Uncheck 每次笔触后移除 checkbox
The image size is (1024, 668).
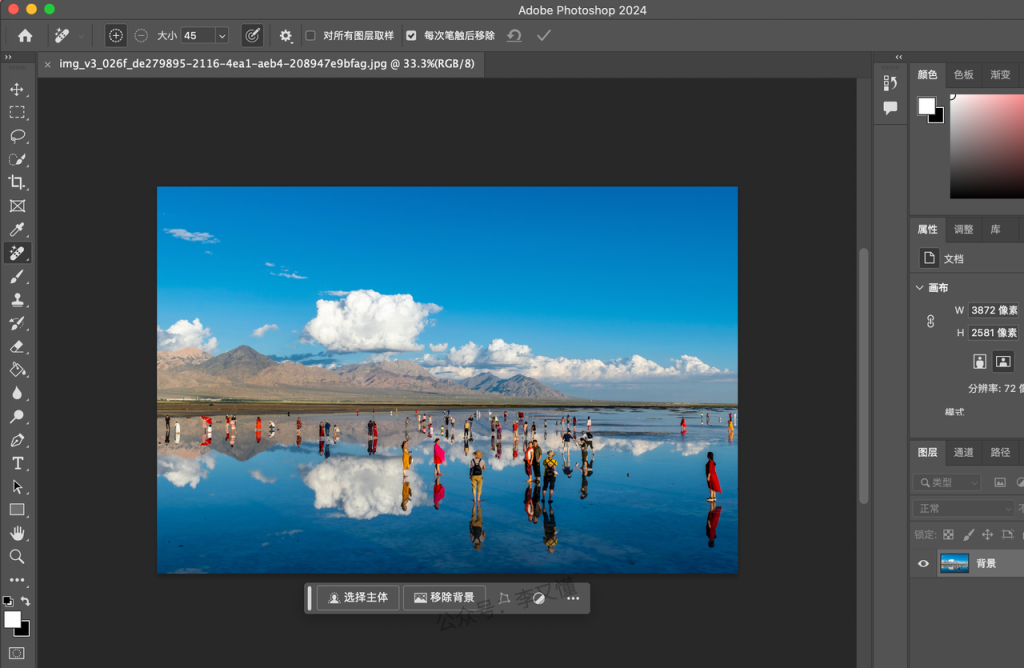(x=411, y=36)
